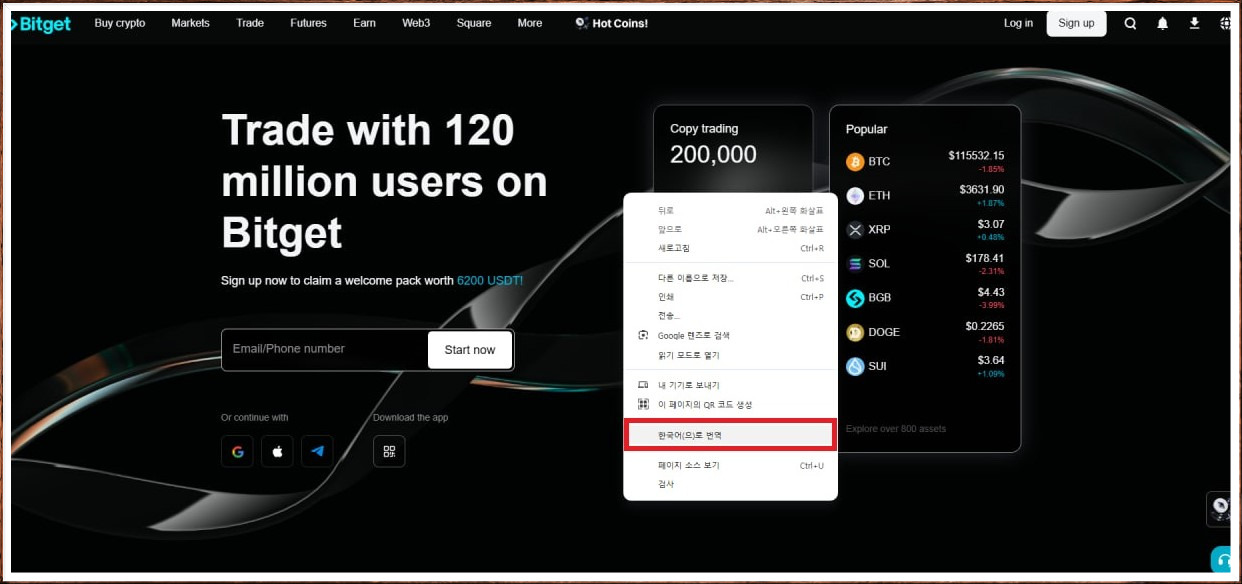Image resolution: width=1242 pixels, height=584 pixels.
Task: Click the download app arrow icon
Action: click(1194, 23)
